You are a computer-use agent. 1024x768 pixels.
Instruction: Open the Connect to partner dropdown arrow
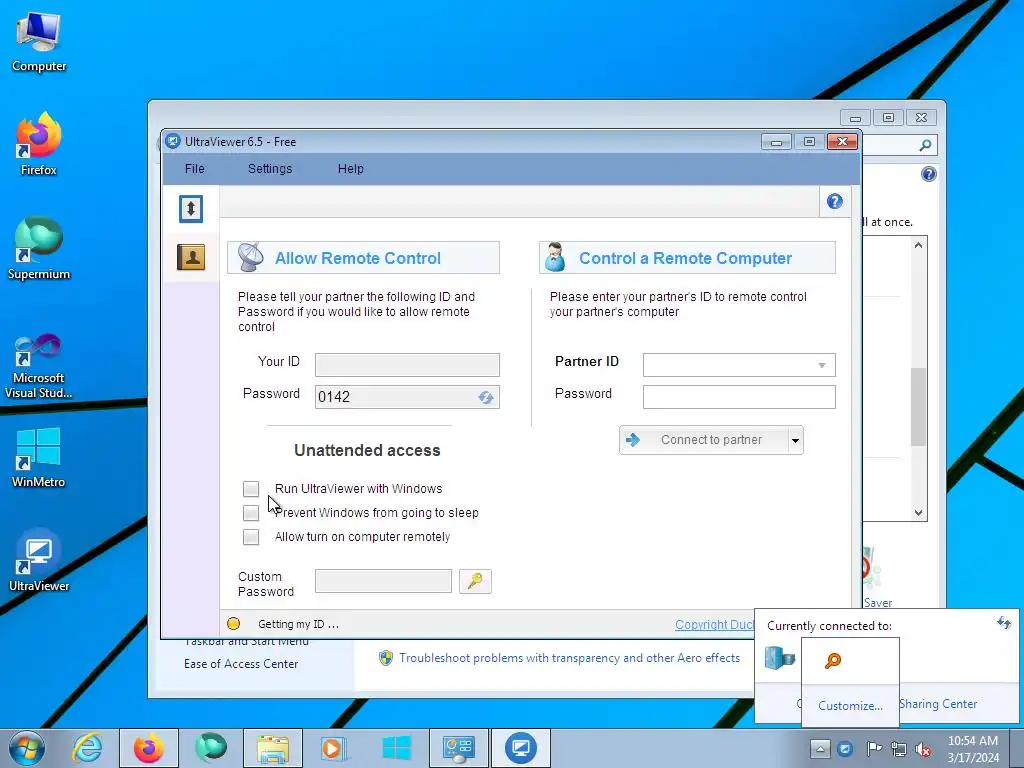point(795,440)
